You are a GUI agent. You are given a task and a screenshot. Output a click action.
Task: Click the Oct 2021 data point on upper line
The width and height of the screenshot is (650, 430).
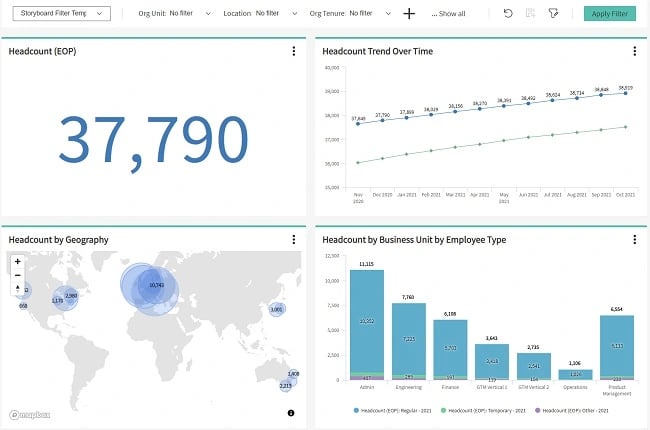626,93
